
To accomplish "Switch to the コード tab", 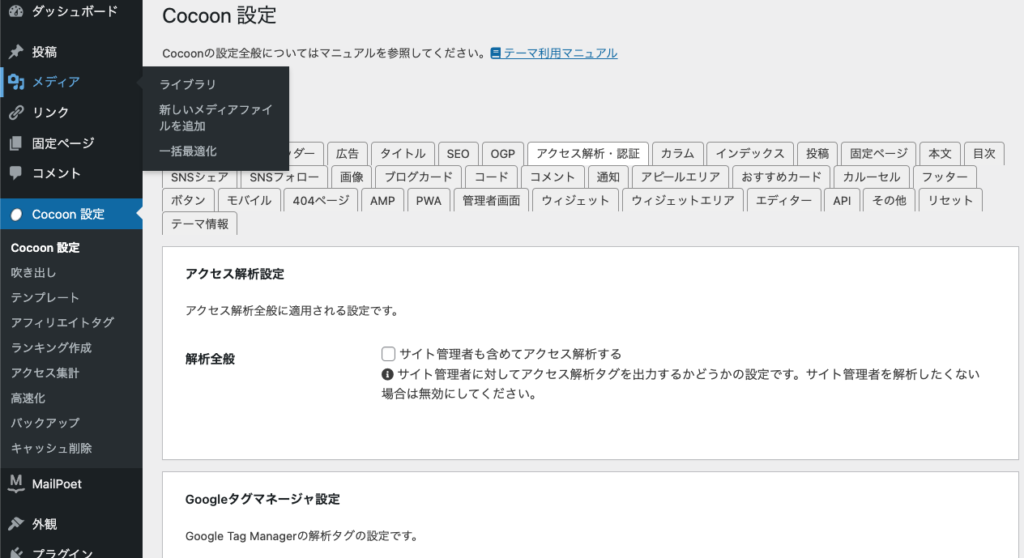I will [491, 177].
